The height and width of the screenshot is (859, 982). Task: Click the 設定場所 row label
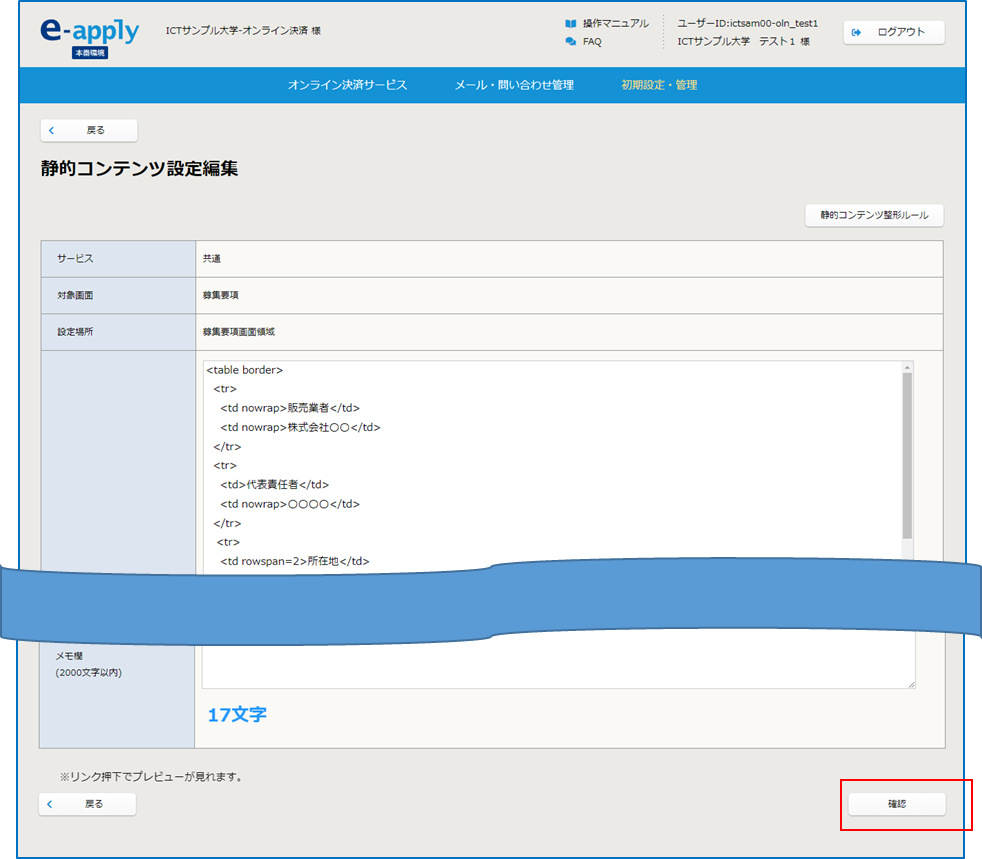[x=75, y=332]
